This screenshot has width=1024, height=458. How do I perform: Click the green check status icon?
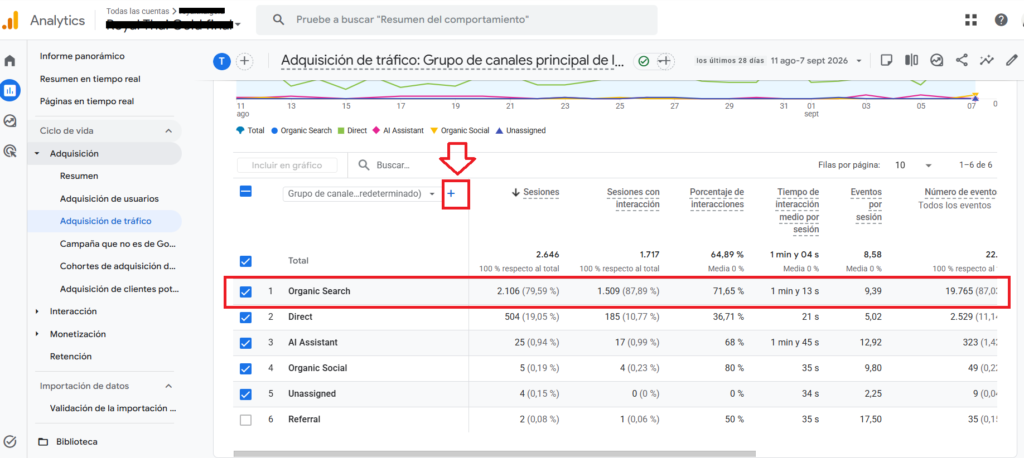click(644, 61)
